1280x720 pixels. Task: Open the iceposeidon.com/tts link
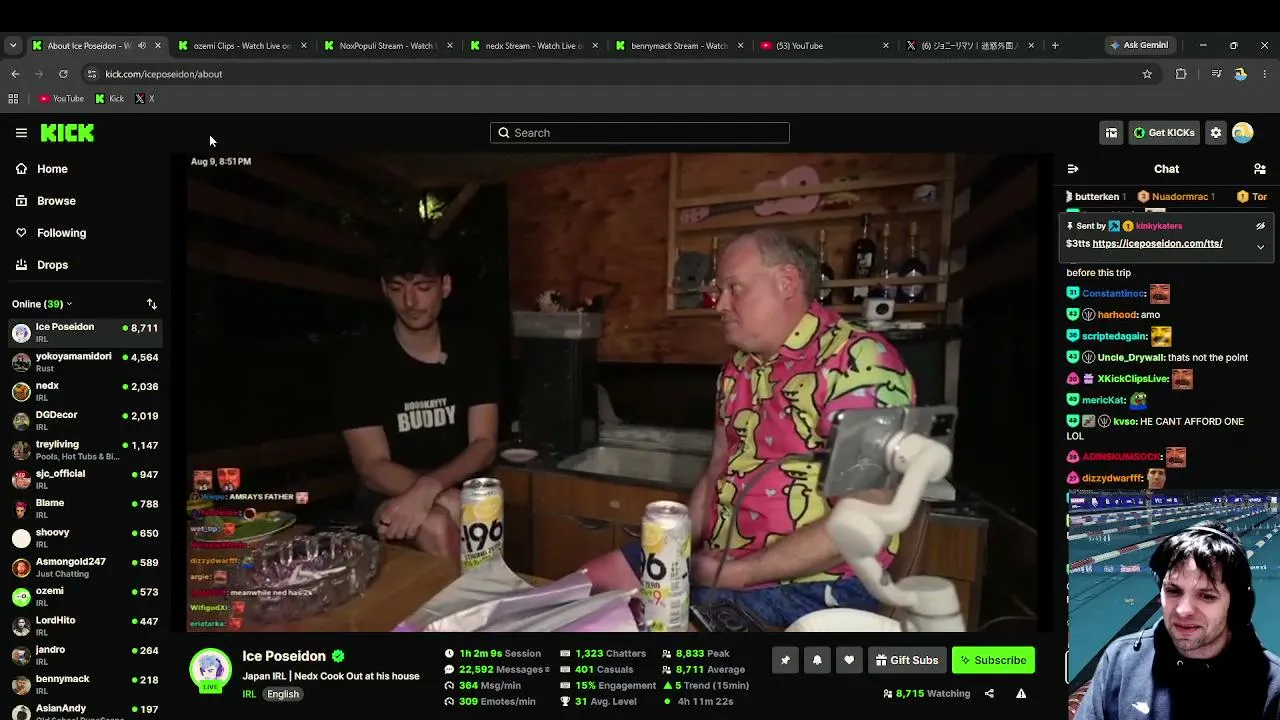[x=1157, y=244]
